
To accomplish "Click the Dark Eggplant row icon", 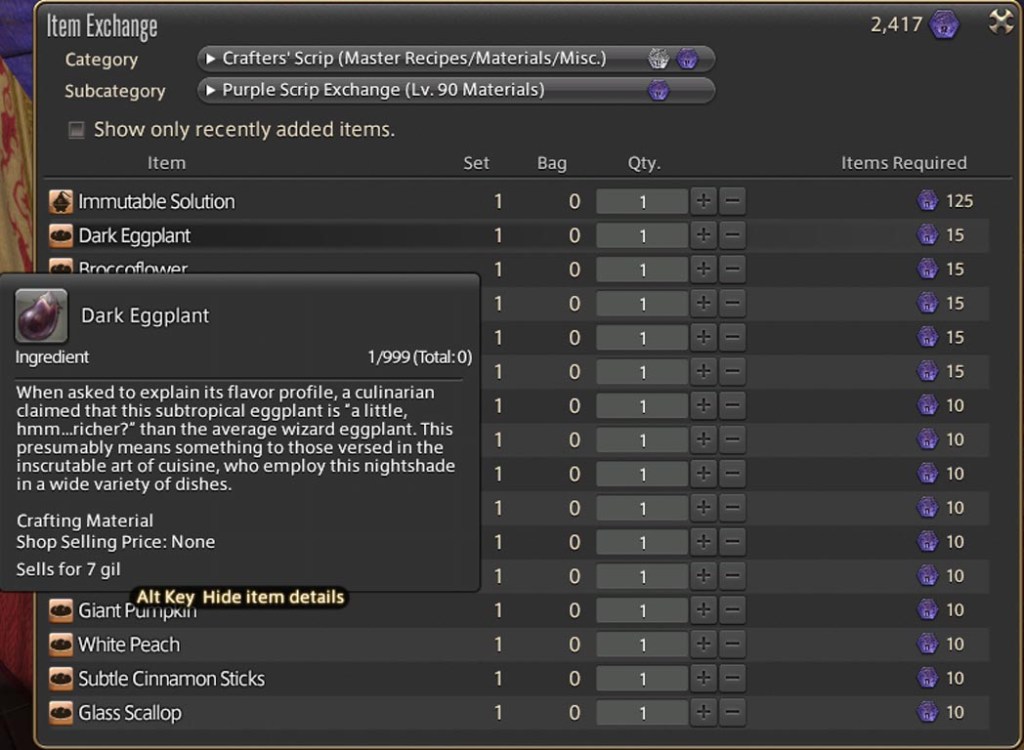I will (61, 236).
